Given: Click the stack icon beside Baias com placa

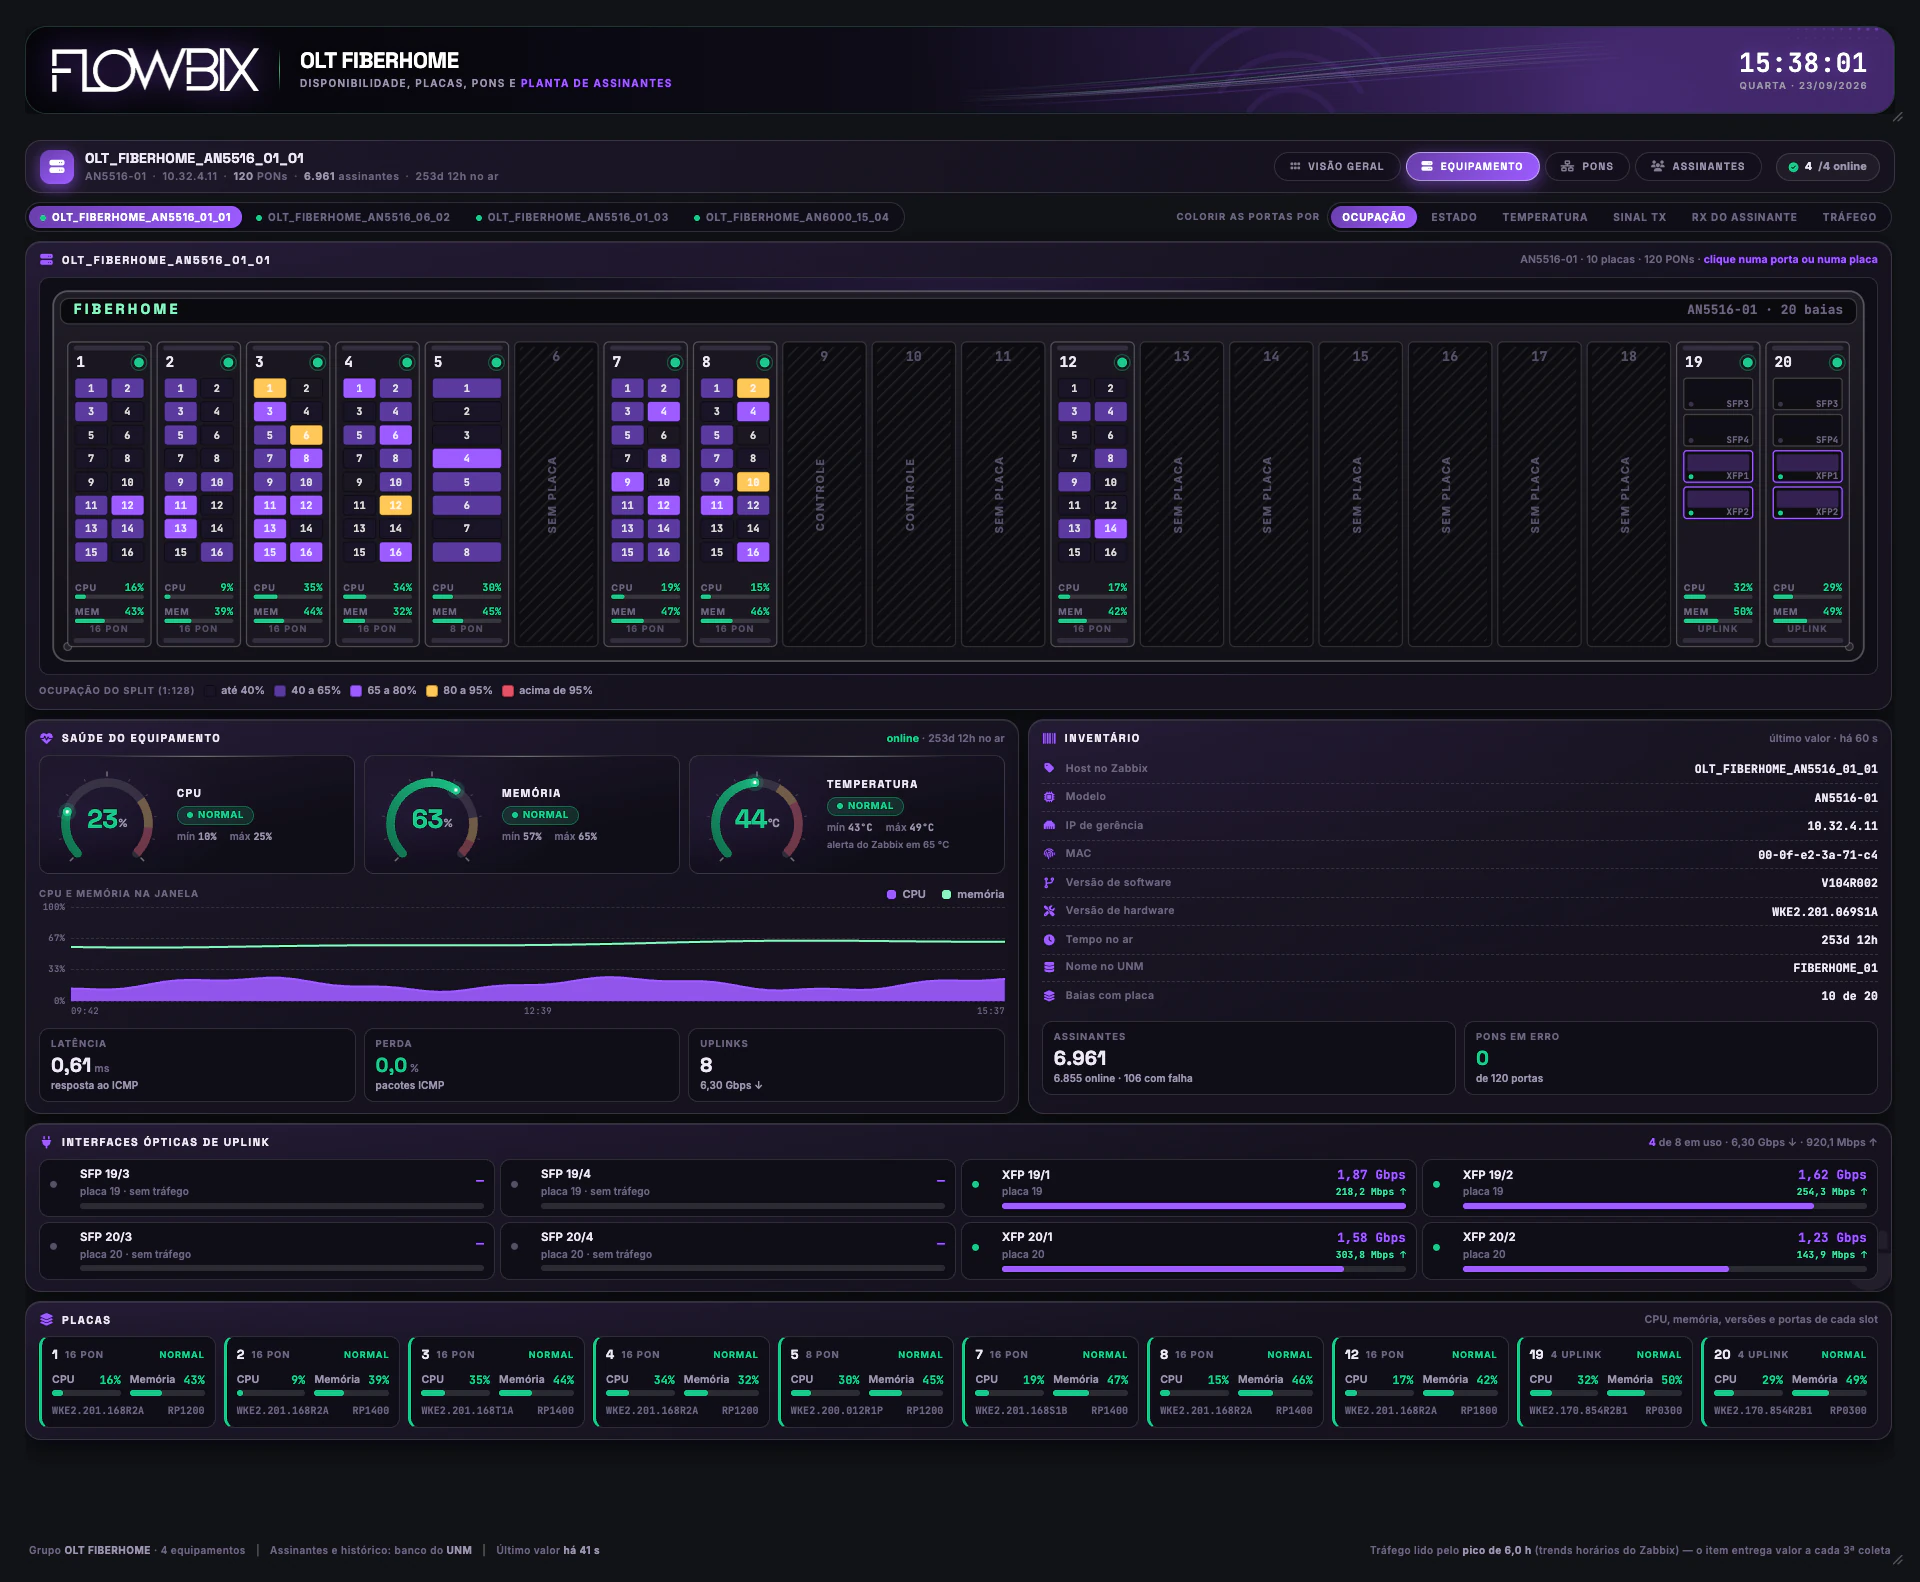Looking at the screenshot, I should [x=1049, y=996].
